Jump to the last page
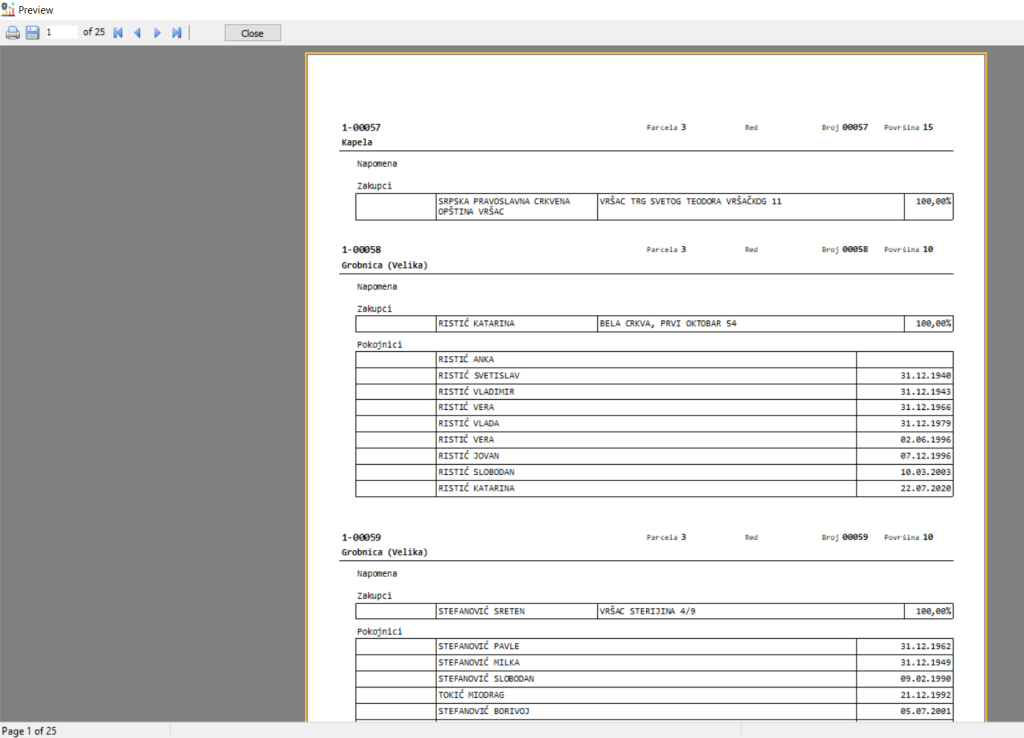Viewport: 1024px width, 738px height. point(177,33)
